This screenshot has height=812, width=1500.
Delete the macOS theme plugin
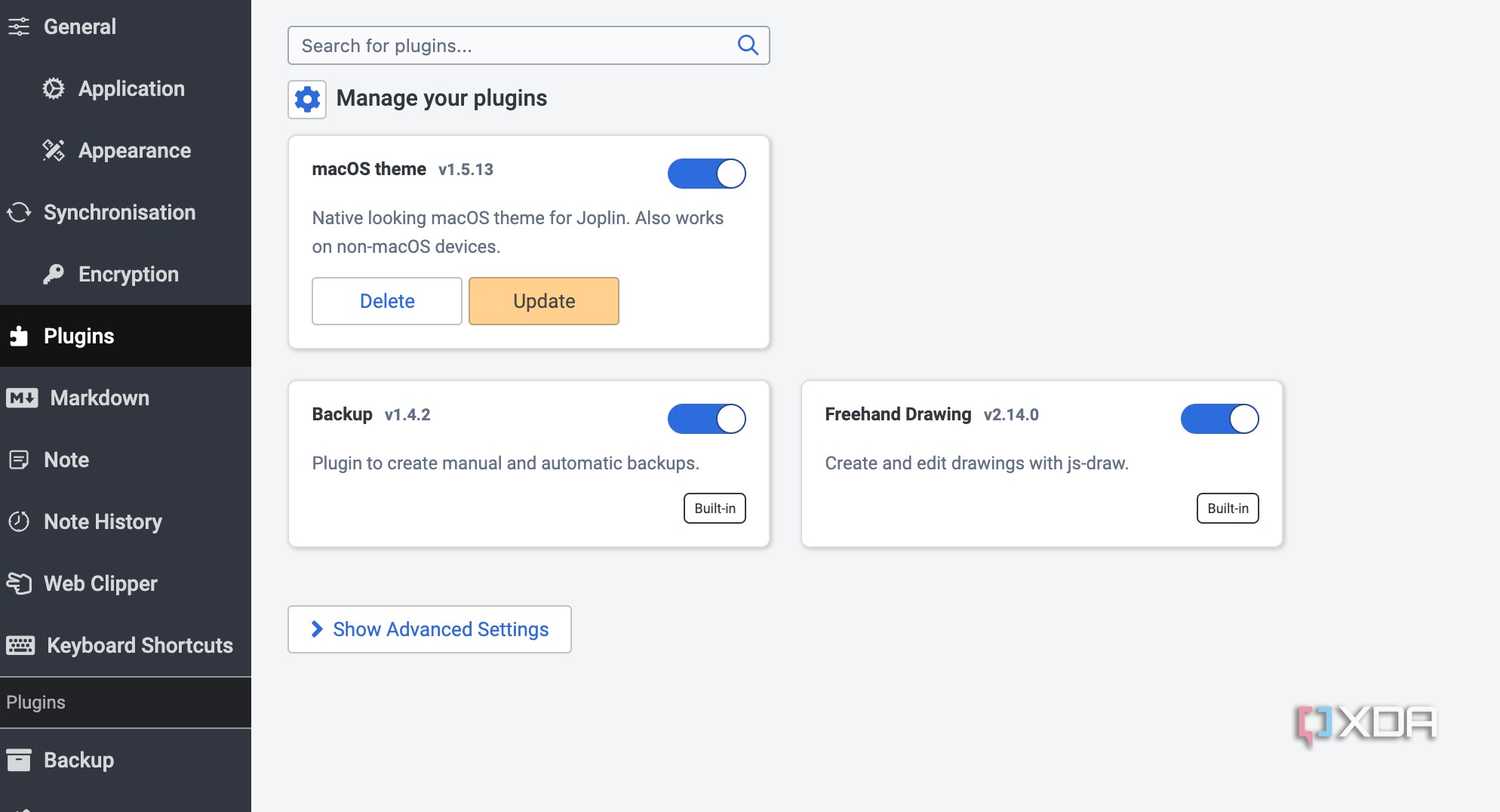[x=387, y=301]
